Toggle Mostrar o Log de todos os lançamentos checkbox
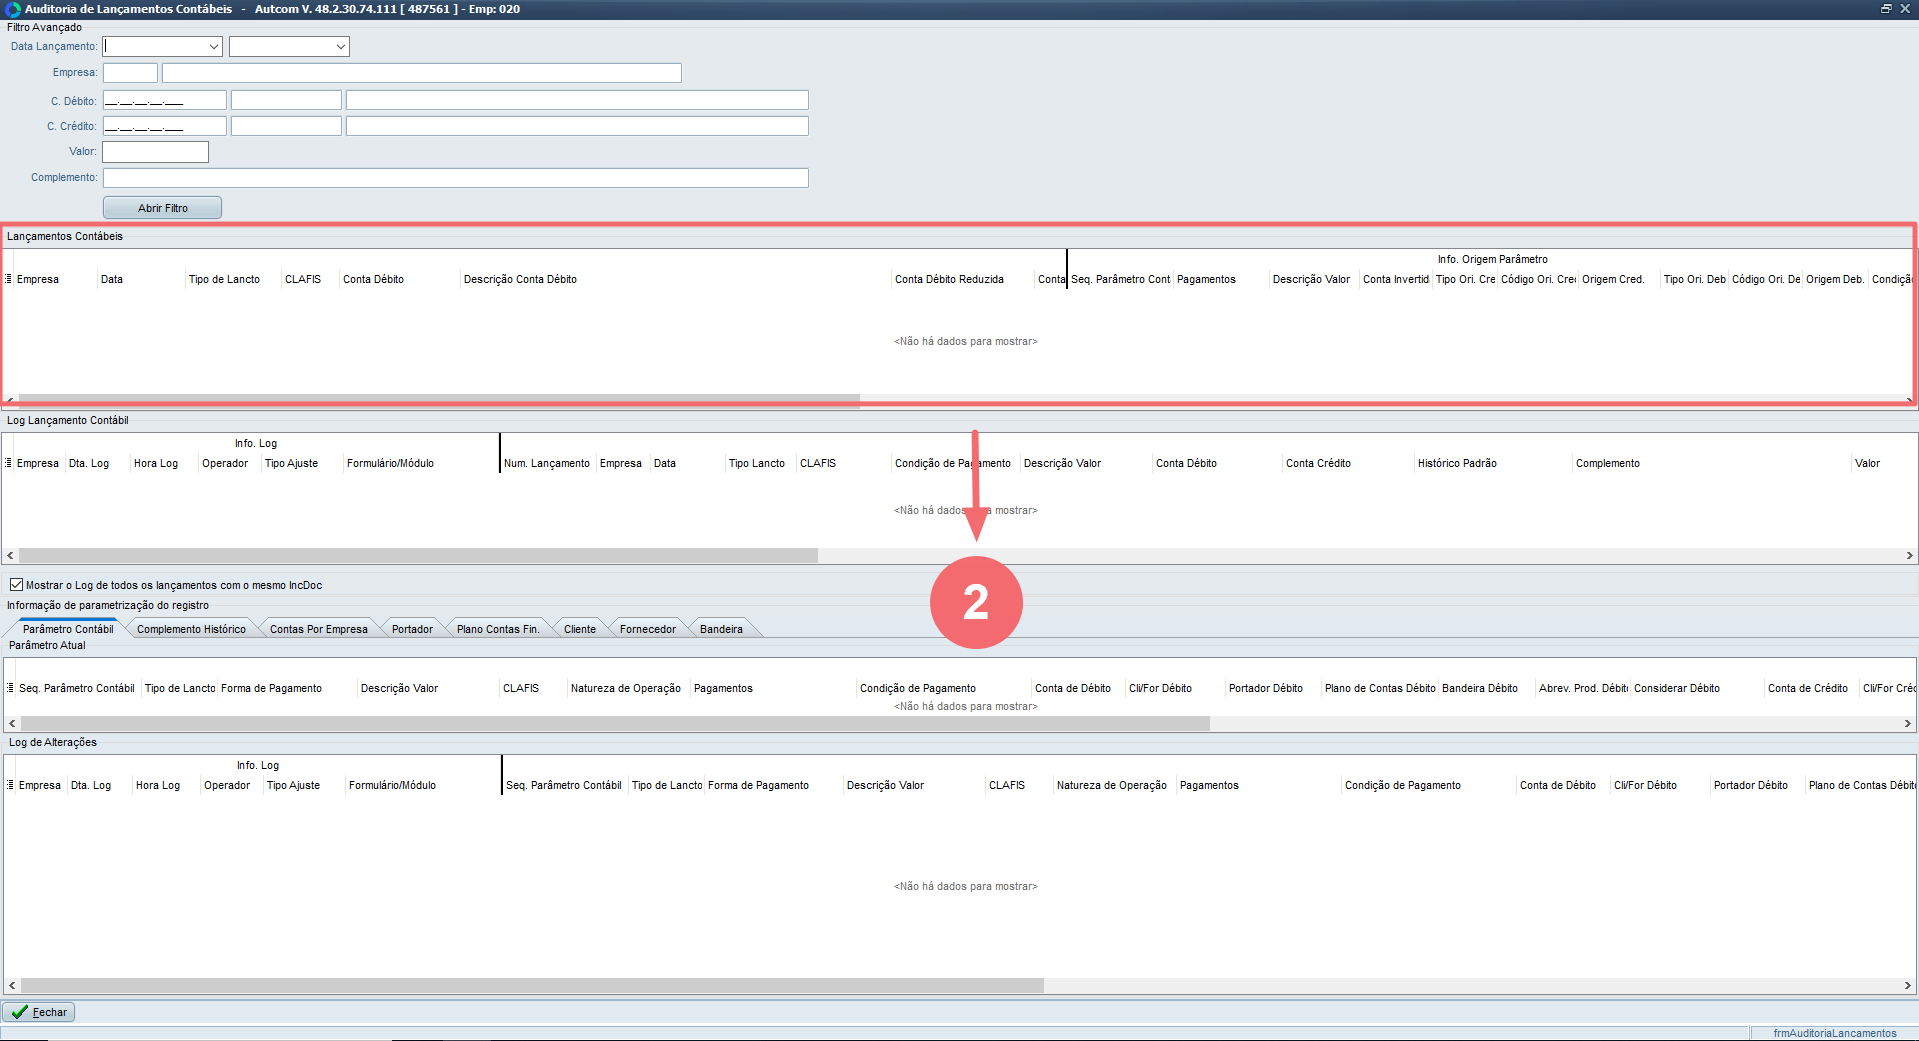The height and width of the screenshot is (1041, 1919). pyautogui.click(x=16, y=585)
